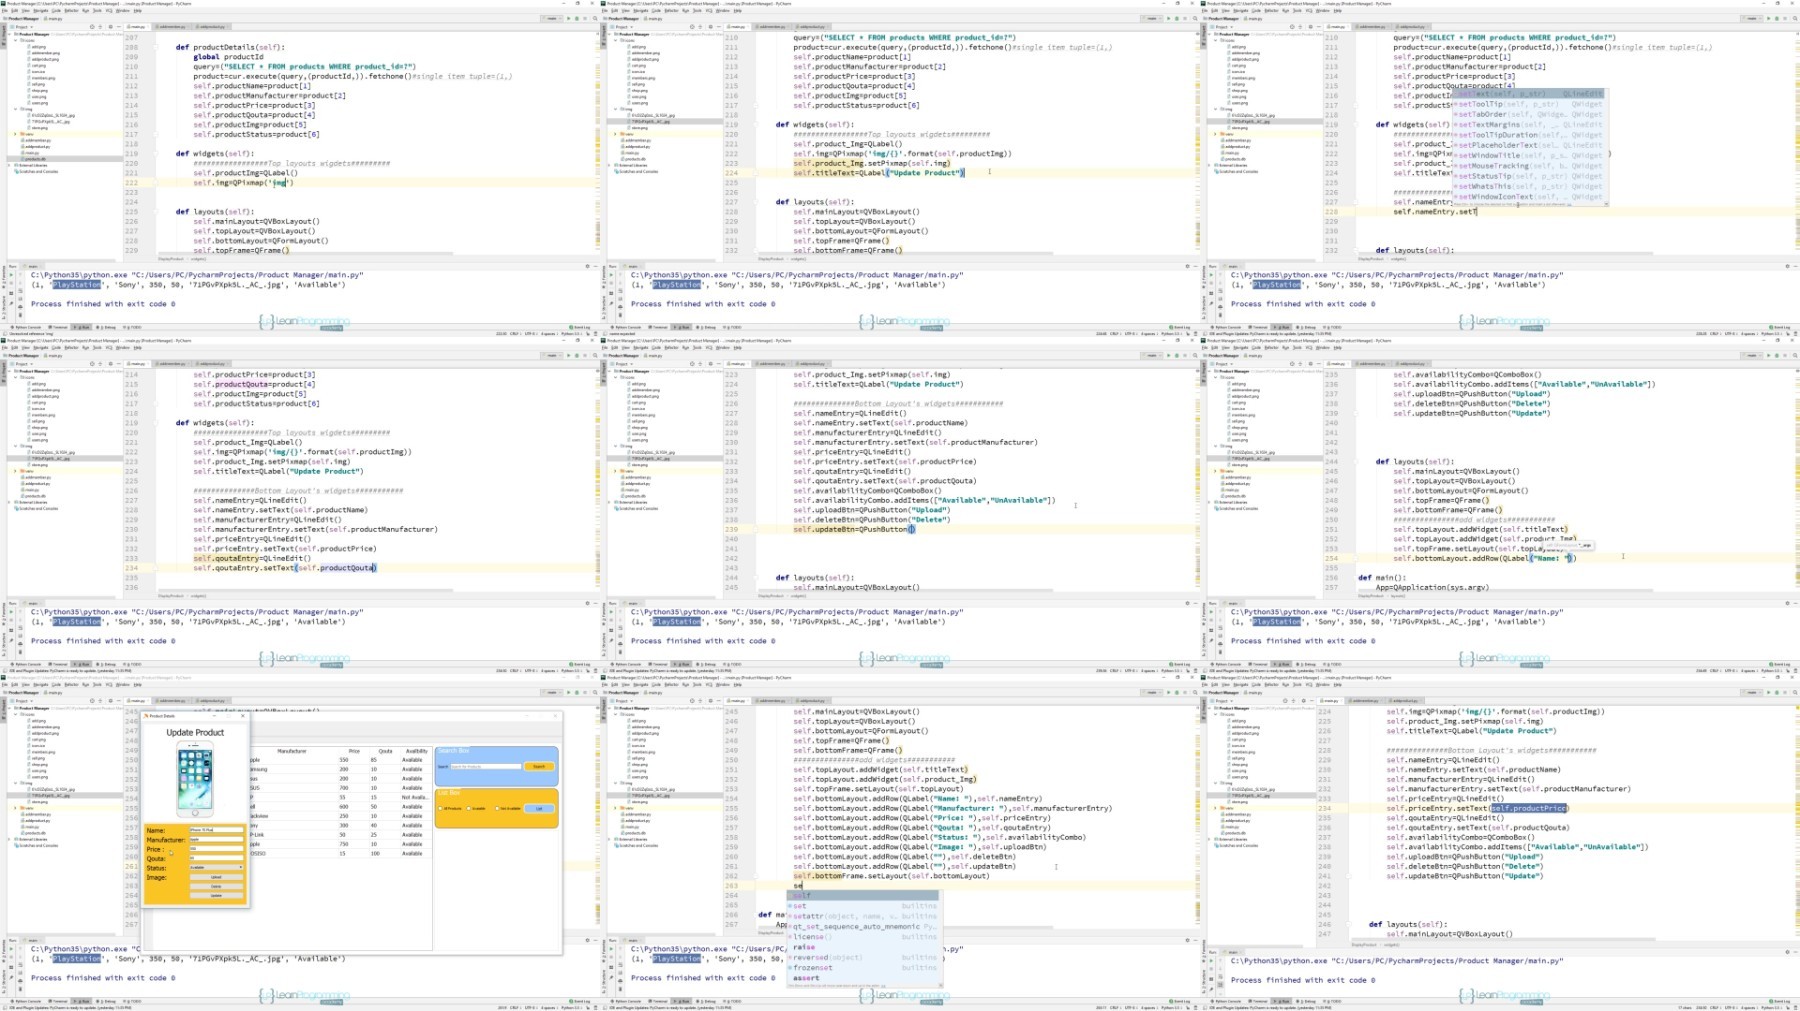Image resolution: width=1800 pixels, height=1011 pixels.
Task: Switch to addmember.py tab in frame starting at line 207
Action: point(172,27)
